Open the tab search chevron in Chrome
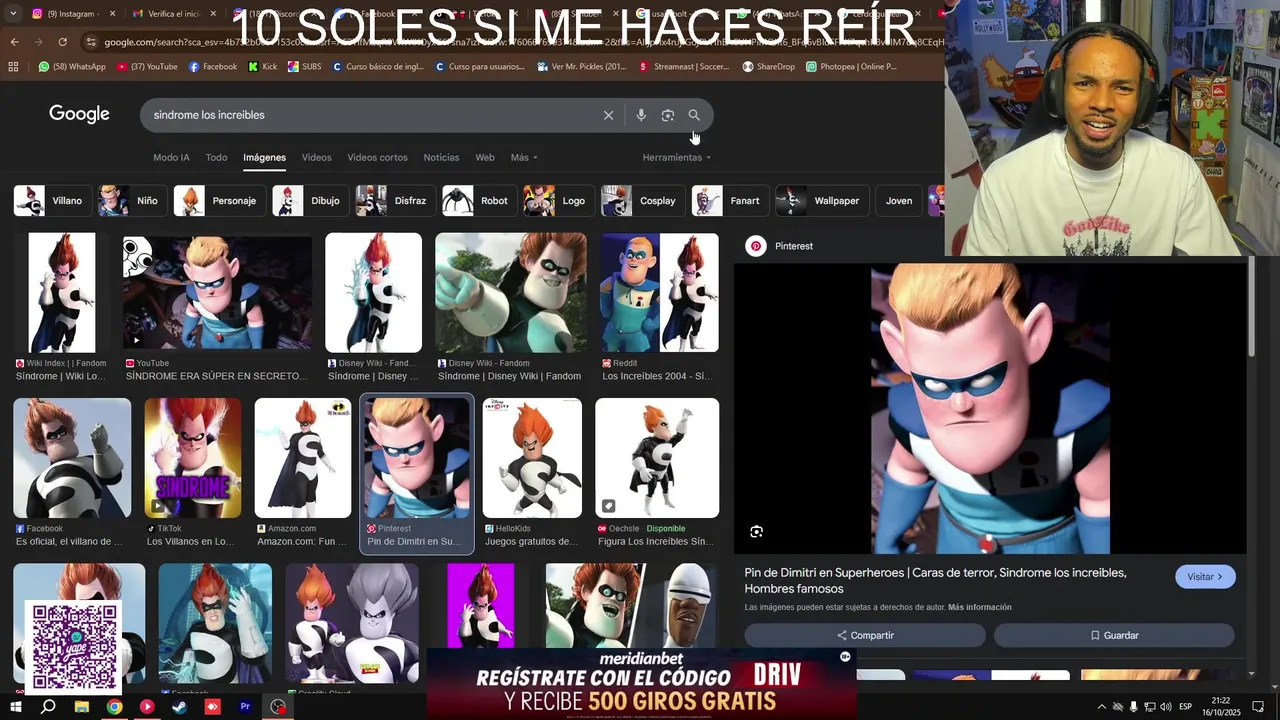The image size is (1280, 720). 14,14
